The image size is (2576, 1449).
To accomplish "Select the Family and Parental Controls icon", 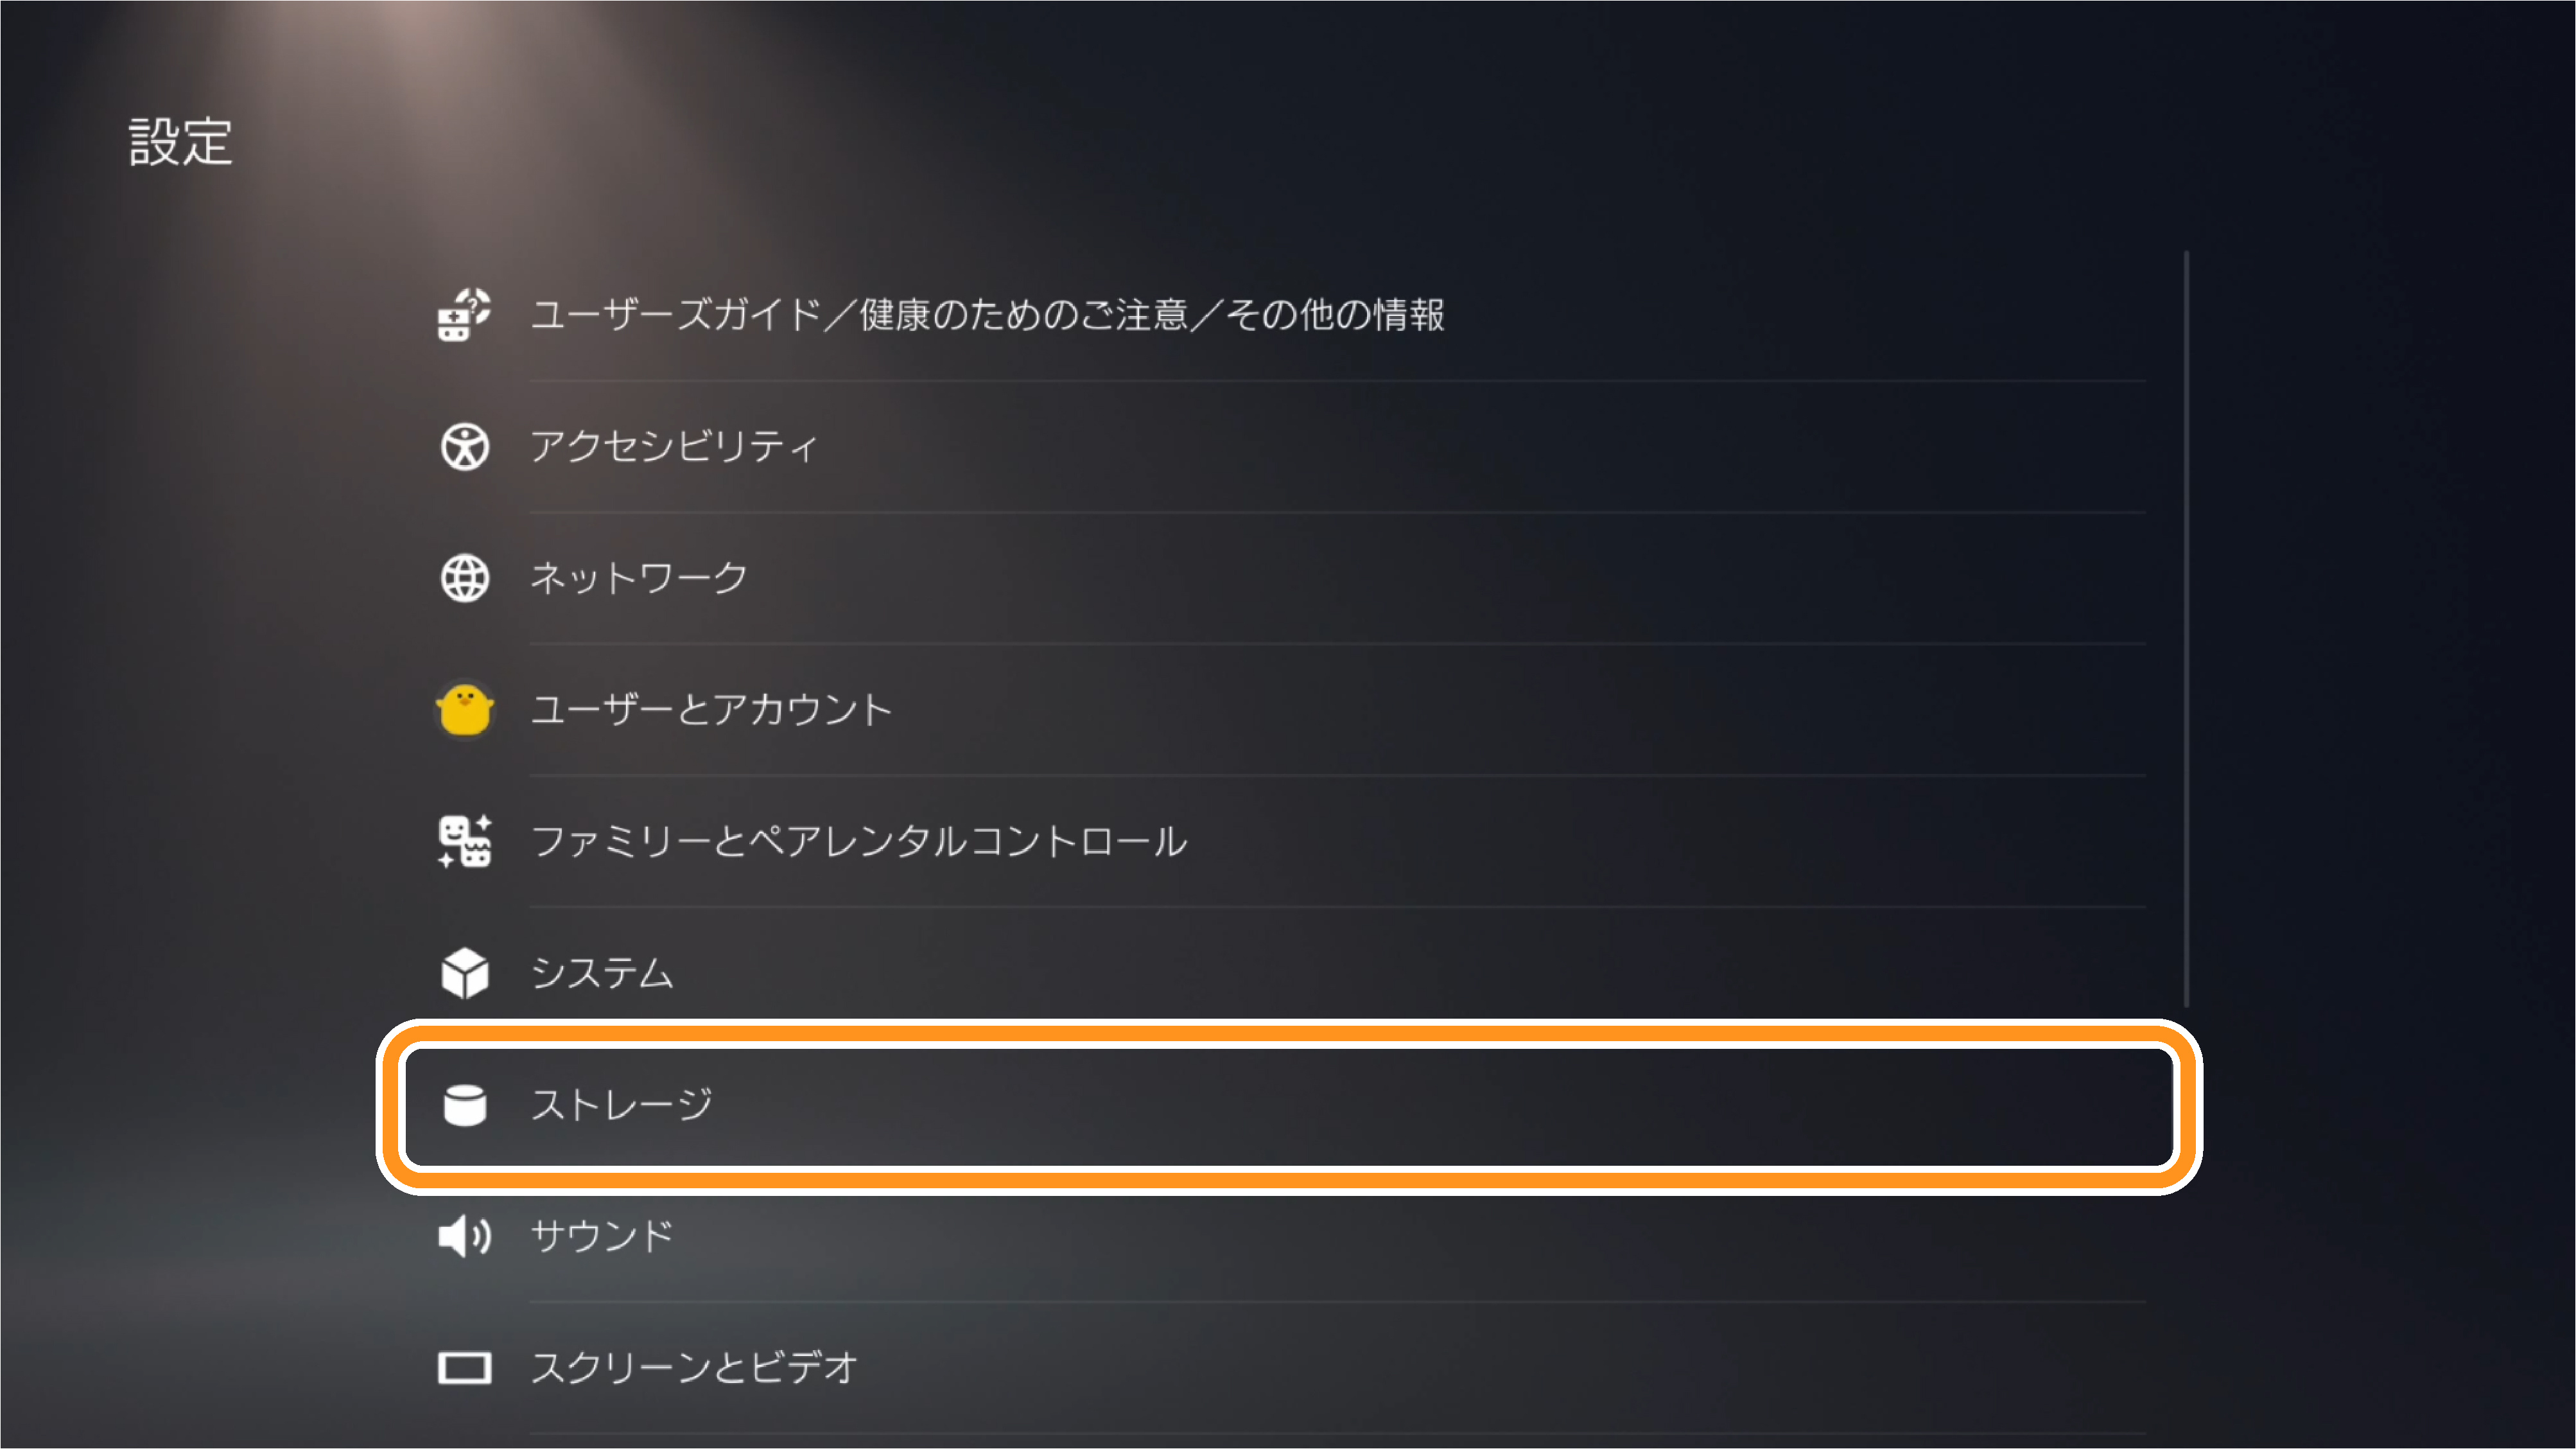I will [464, 841].
